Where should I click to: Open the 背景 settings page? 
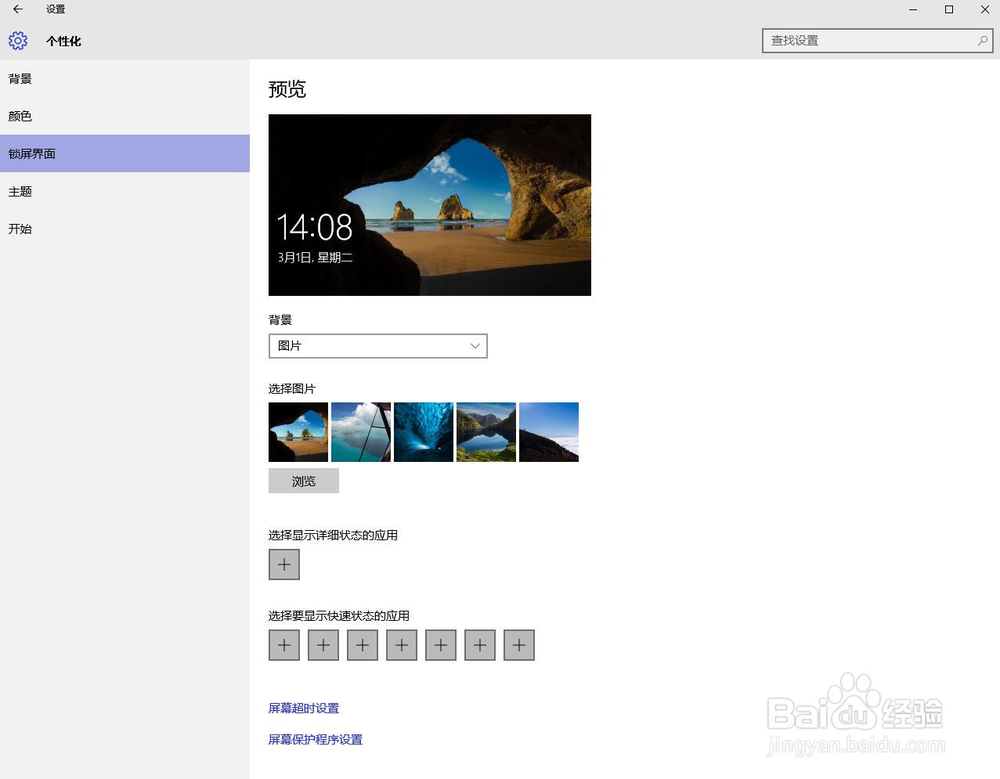click(x=125, y=78)
